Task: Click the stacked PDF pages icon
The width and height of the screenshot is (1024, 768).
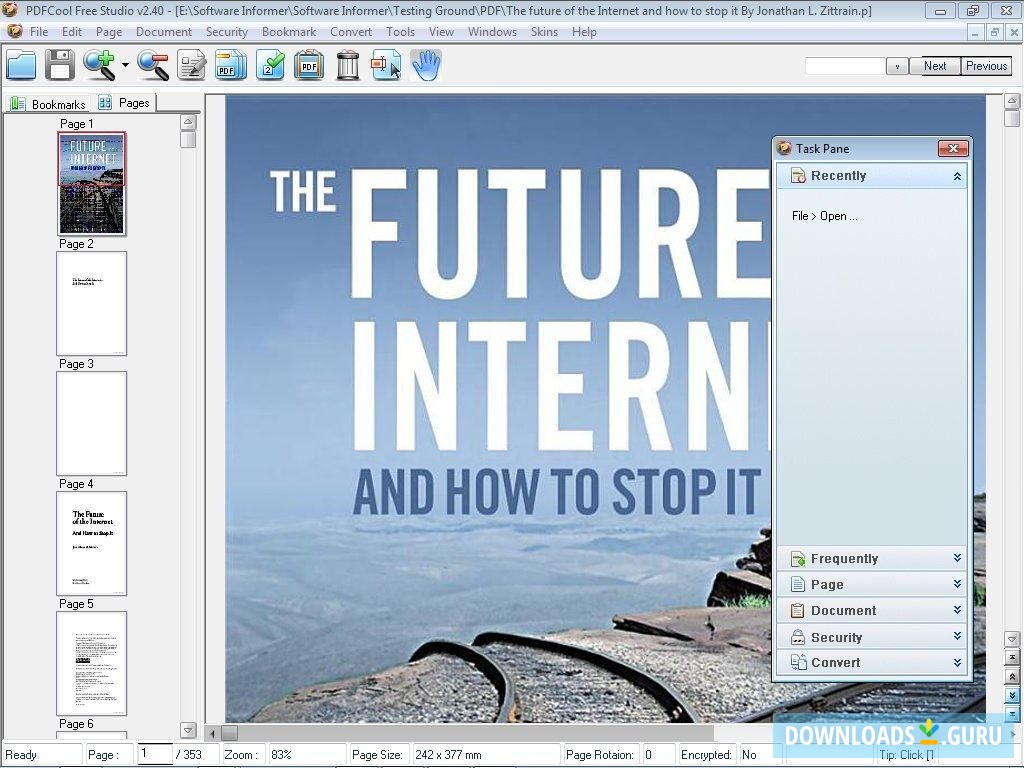Action: point(231,65)
